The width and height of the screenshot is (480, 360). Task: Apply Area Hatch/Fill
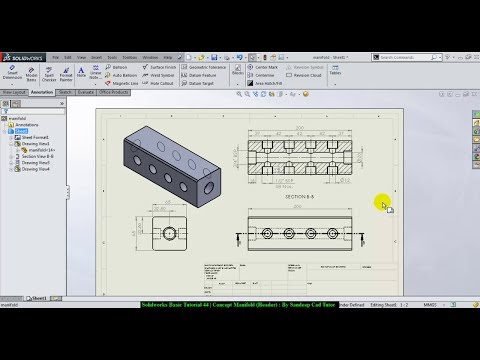pyautogui.click(x=265, y=83)
